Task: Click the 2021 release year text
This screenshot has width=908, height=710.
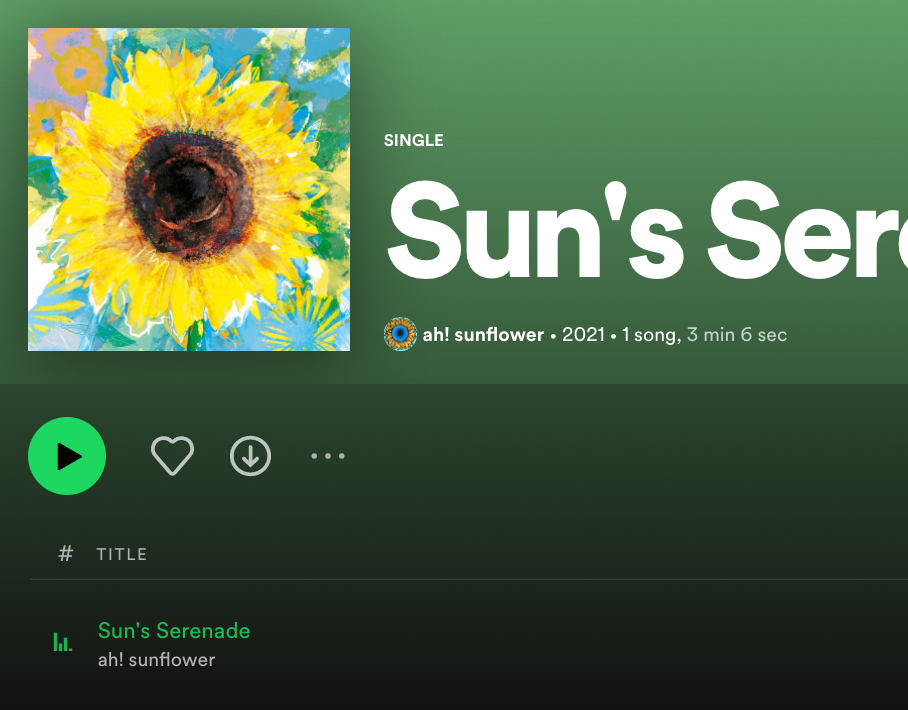Action: [583, 335]
